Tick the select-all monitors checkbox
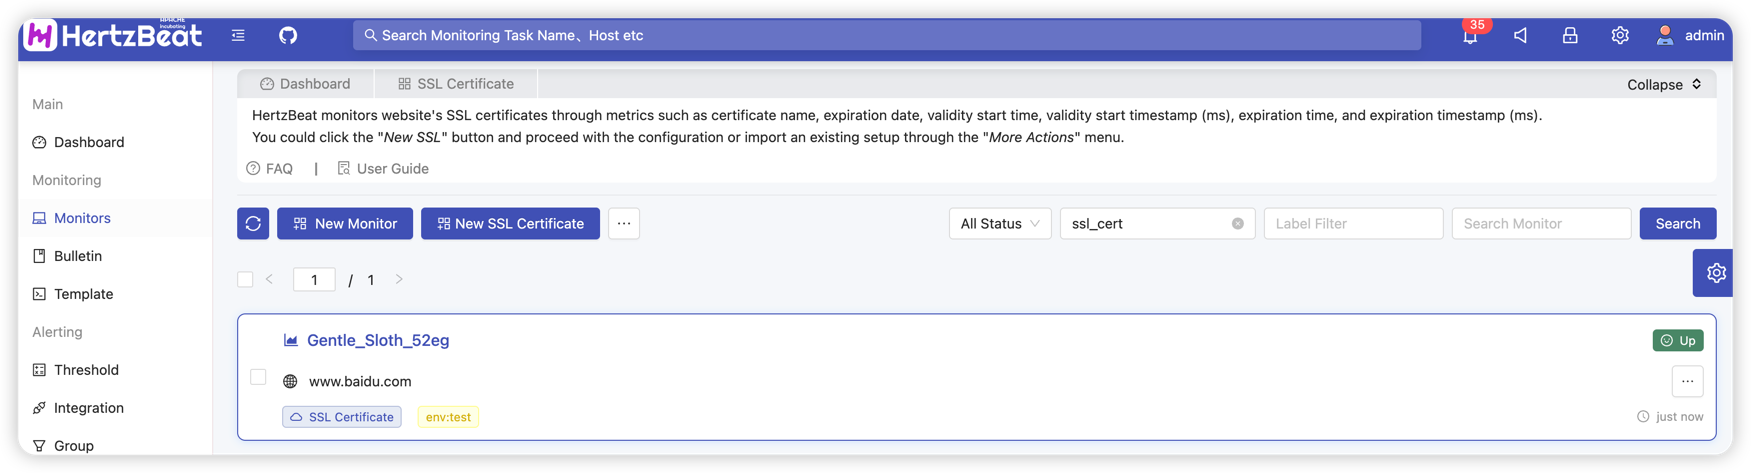 pyautogui.click(x=245, y=280)
